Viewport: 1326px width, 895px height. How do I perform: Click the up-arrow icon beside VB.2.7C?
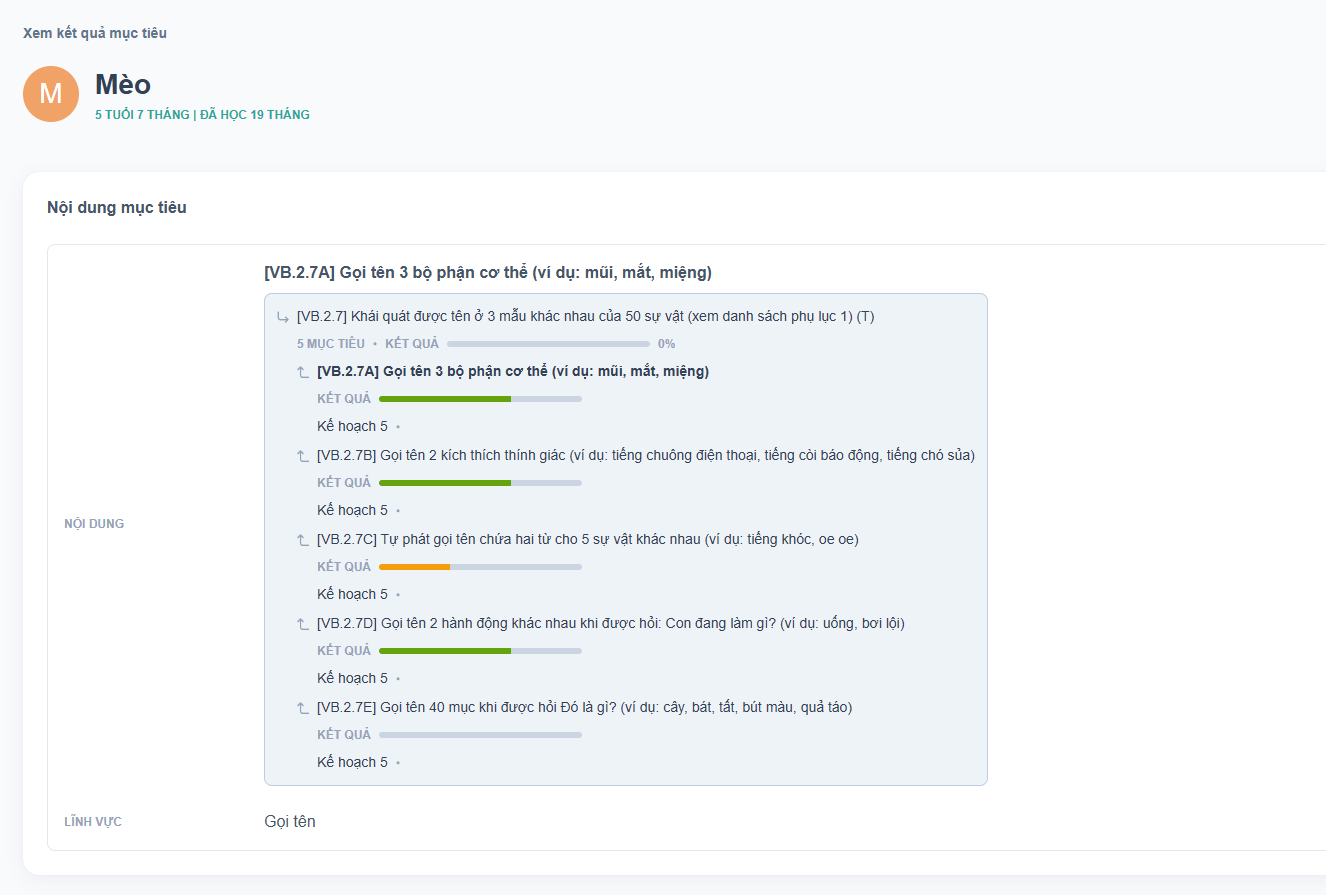(x=303, y=540)
